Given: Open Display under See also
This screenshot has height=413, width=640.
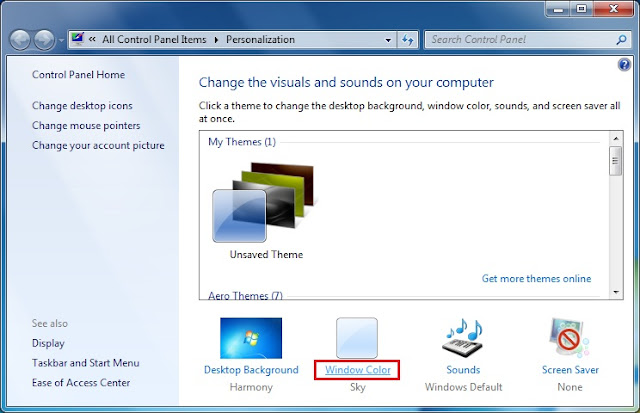Looking at the screenshot, I should click(x=48, y=343).
